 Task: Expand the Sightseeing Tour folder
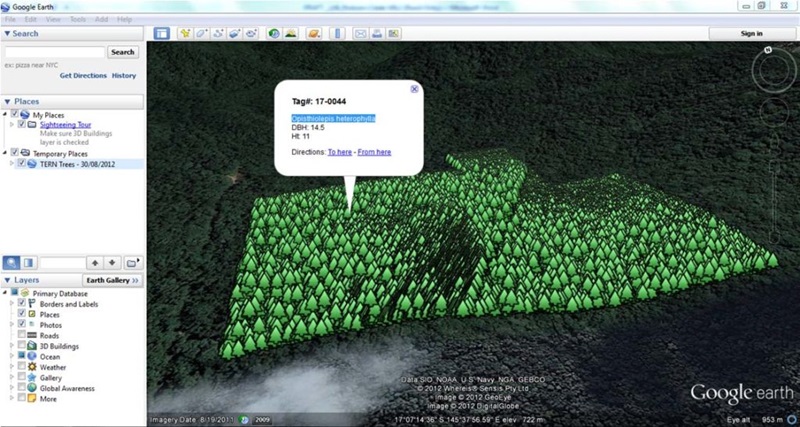(12, 124)
